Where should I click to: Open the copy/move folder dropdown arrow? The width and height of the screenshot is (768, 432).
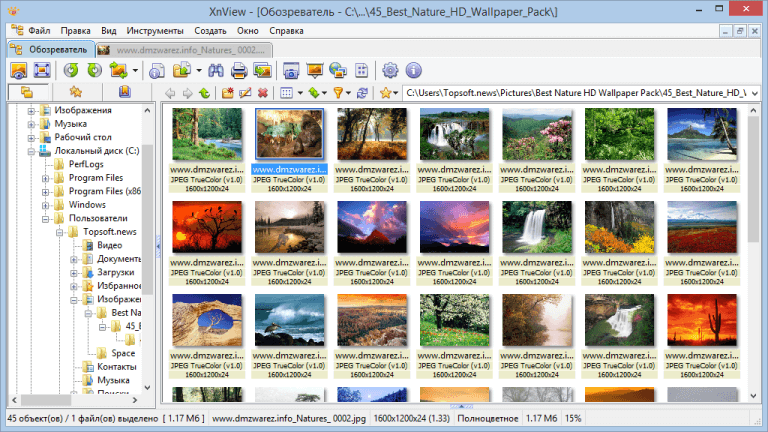point(199,71)
